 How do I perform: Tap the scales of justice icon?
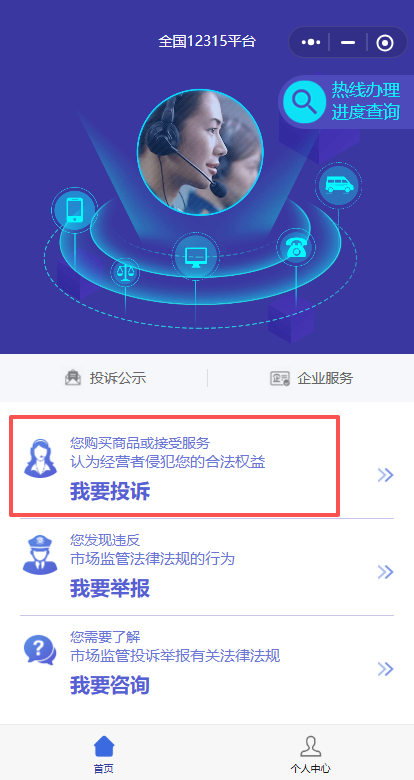[125, 273]
